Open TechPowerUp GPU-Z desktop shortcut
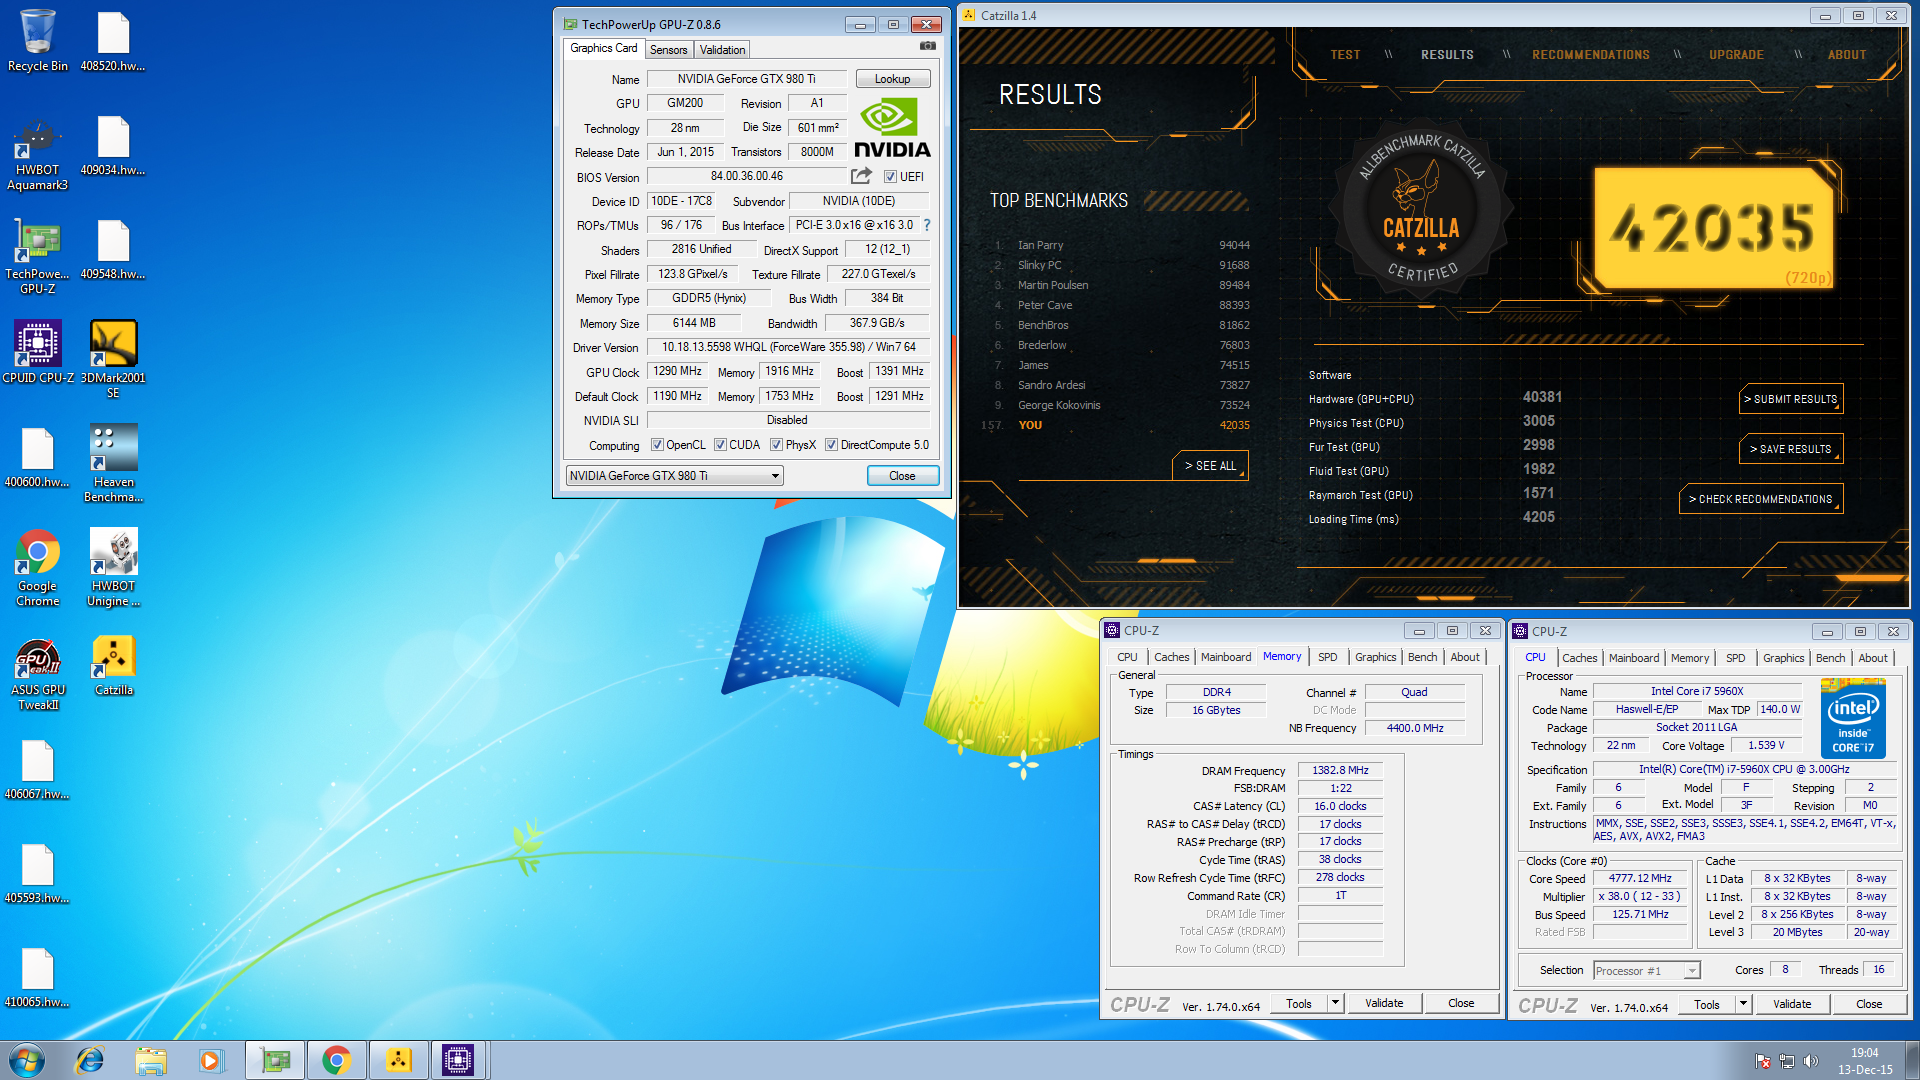1920x1080 pixels. pyautogui.click(x=37, y=259)
